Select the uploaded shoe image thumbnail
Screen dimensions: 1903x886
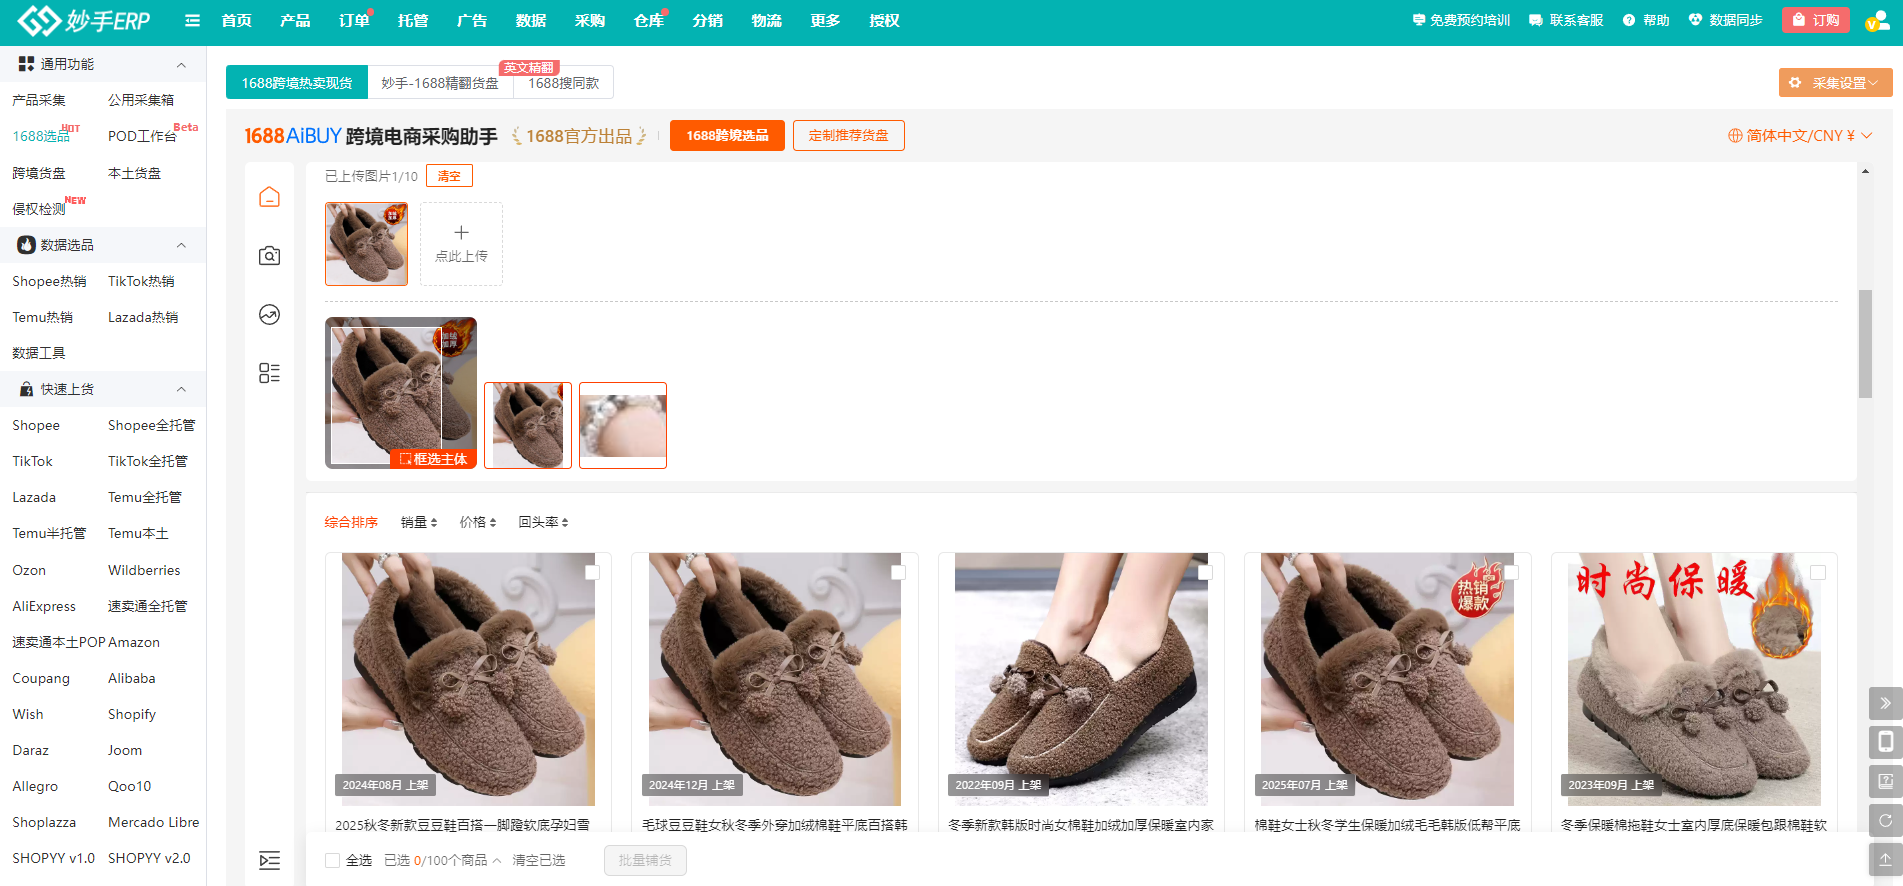coord(366,244)
